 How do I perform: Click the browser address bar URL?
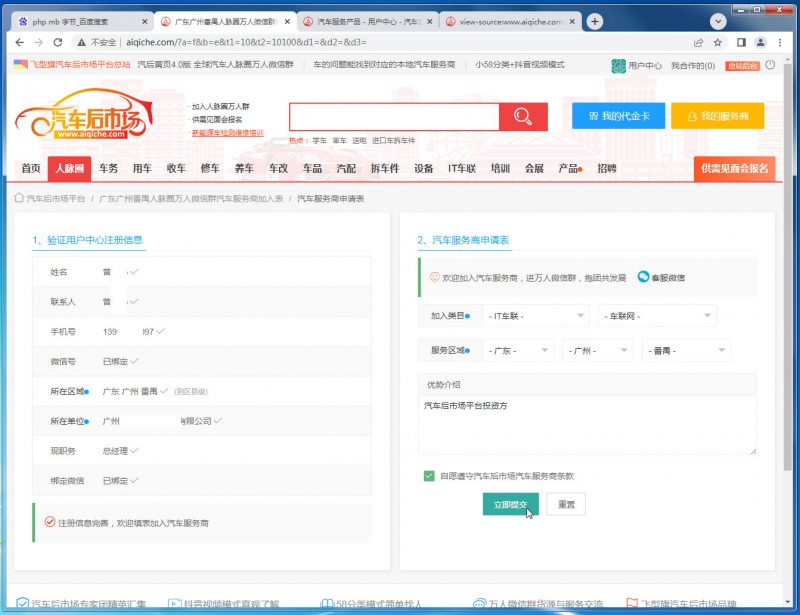(246, 42)
